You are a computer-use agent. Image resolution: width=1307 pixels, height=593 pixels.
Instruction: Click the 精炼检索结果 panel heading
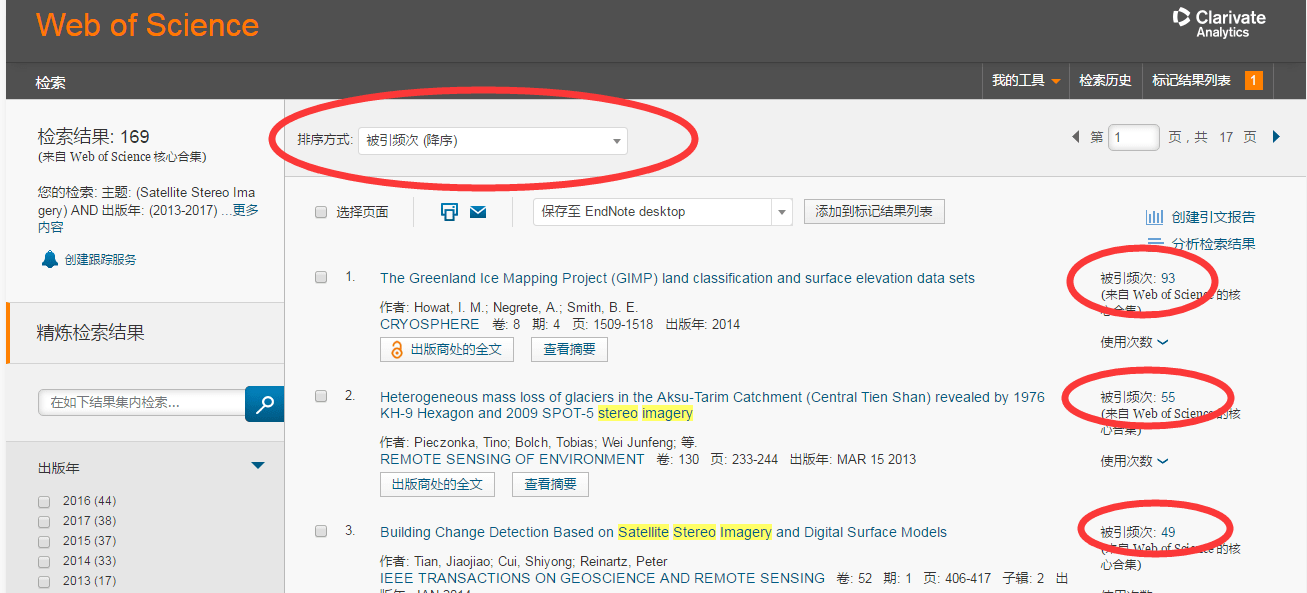coord(91,333)
